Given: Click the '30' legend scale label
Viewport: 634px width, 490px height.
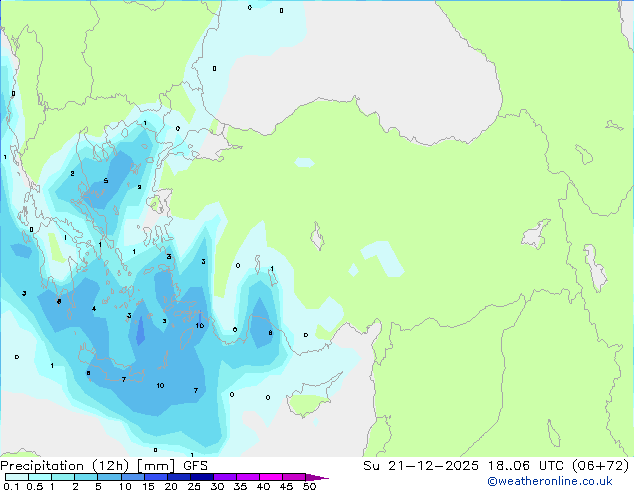Looking at the screenshot, I should pos(217,486).
